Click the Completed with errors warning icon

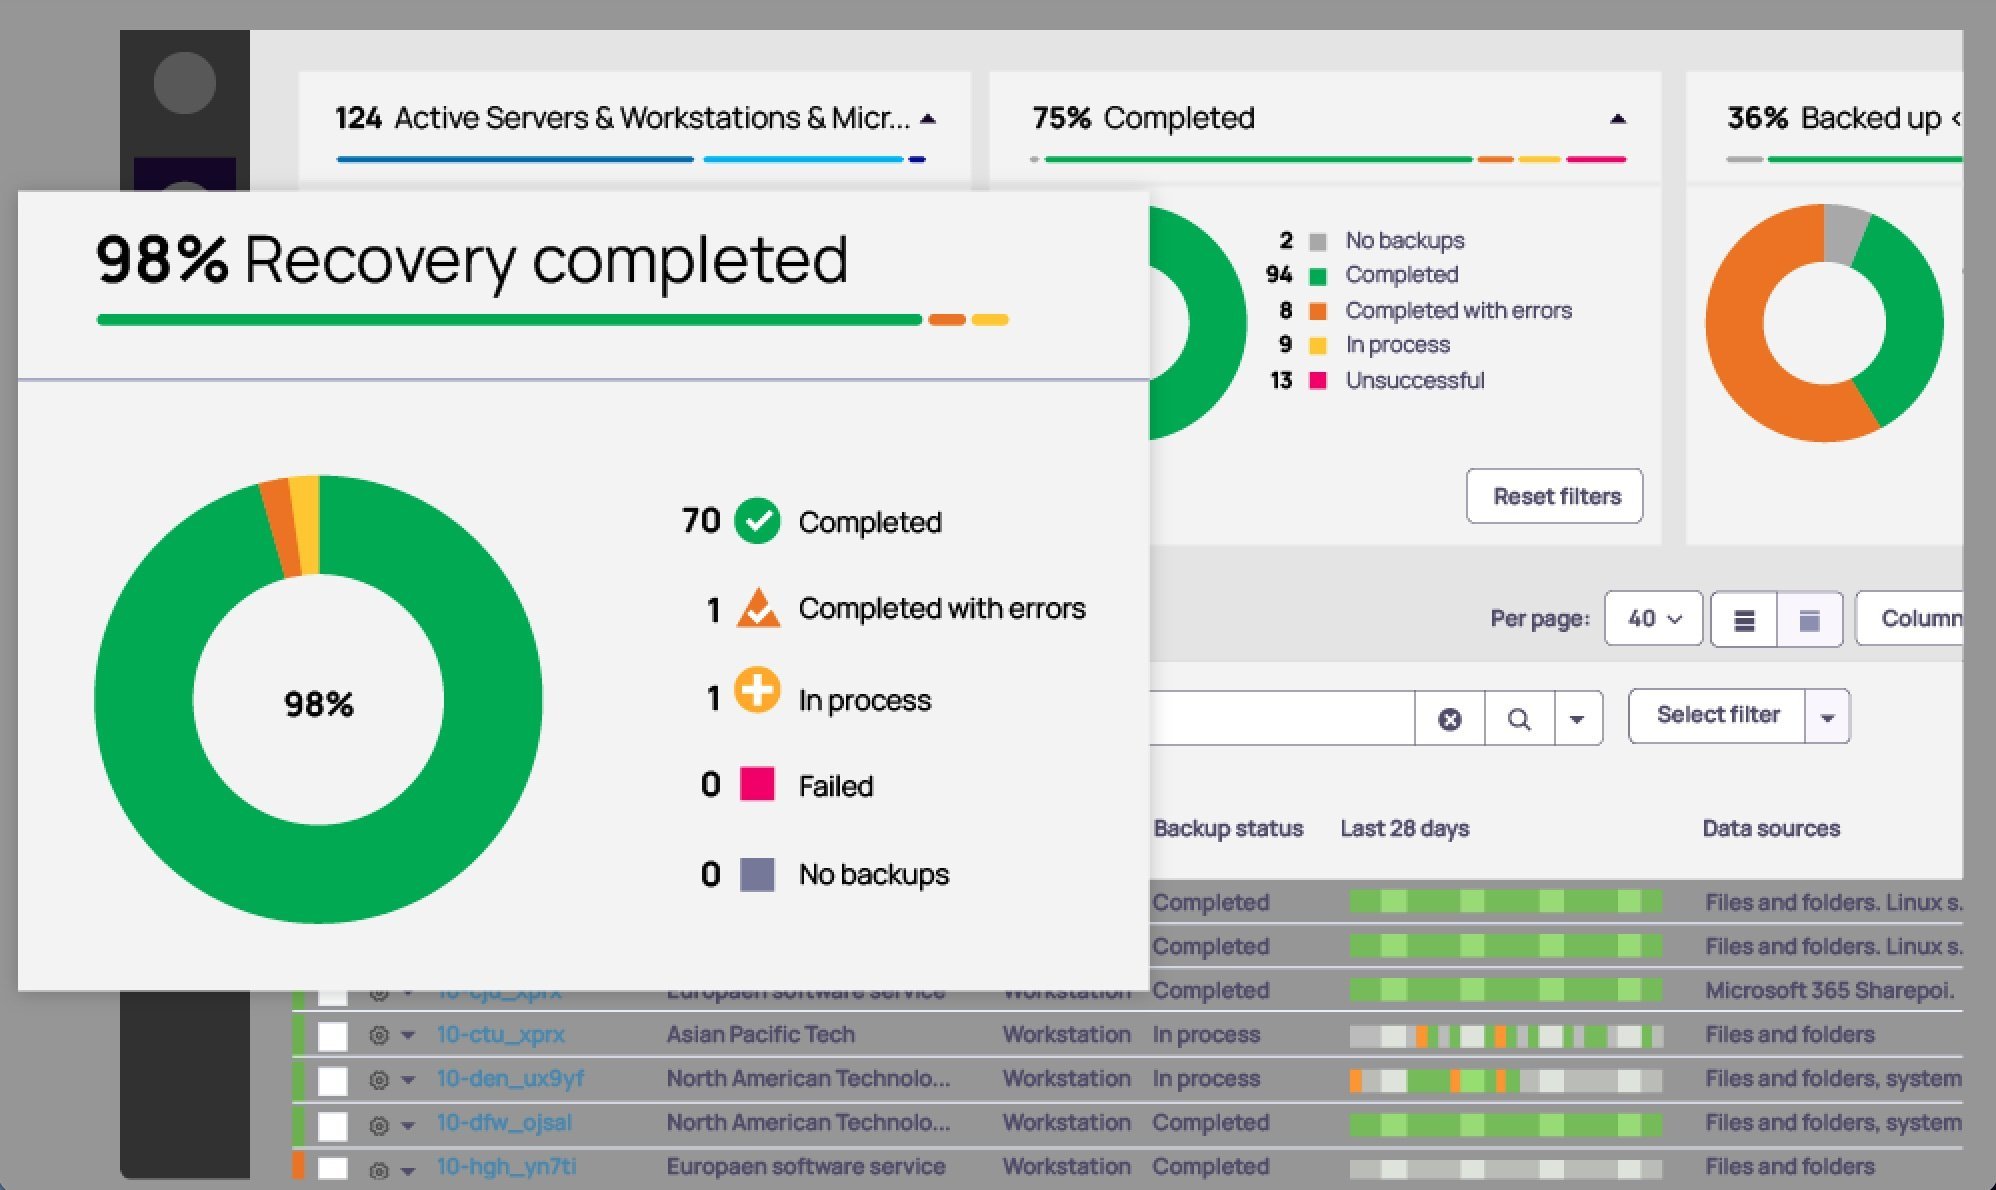pyautogui.click(x=758, y=608)
